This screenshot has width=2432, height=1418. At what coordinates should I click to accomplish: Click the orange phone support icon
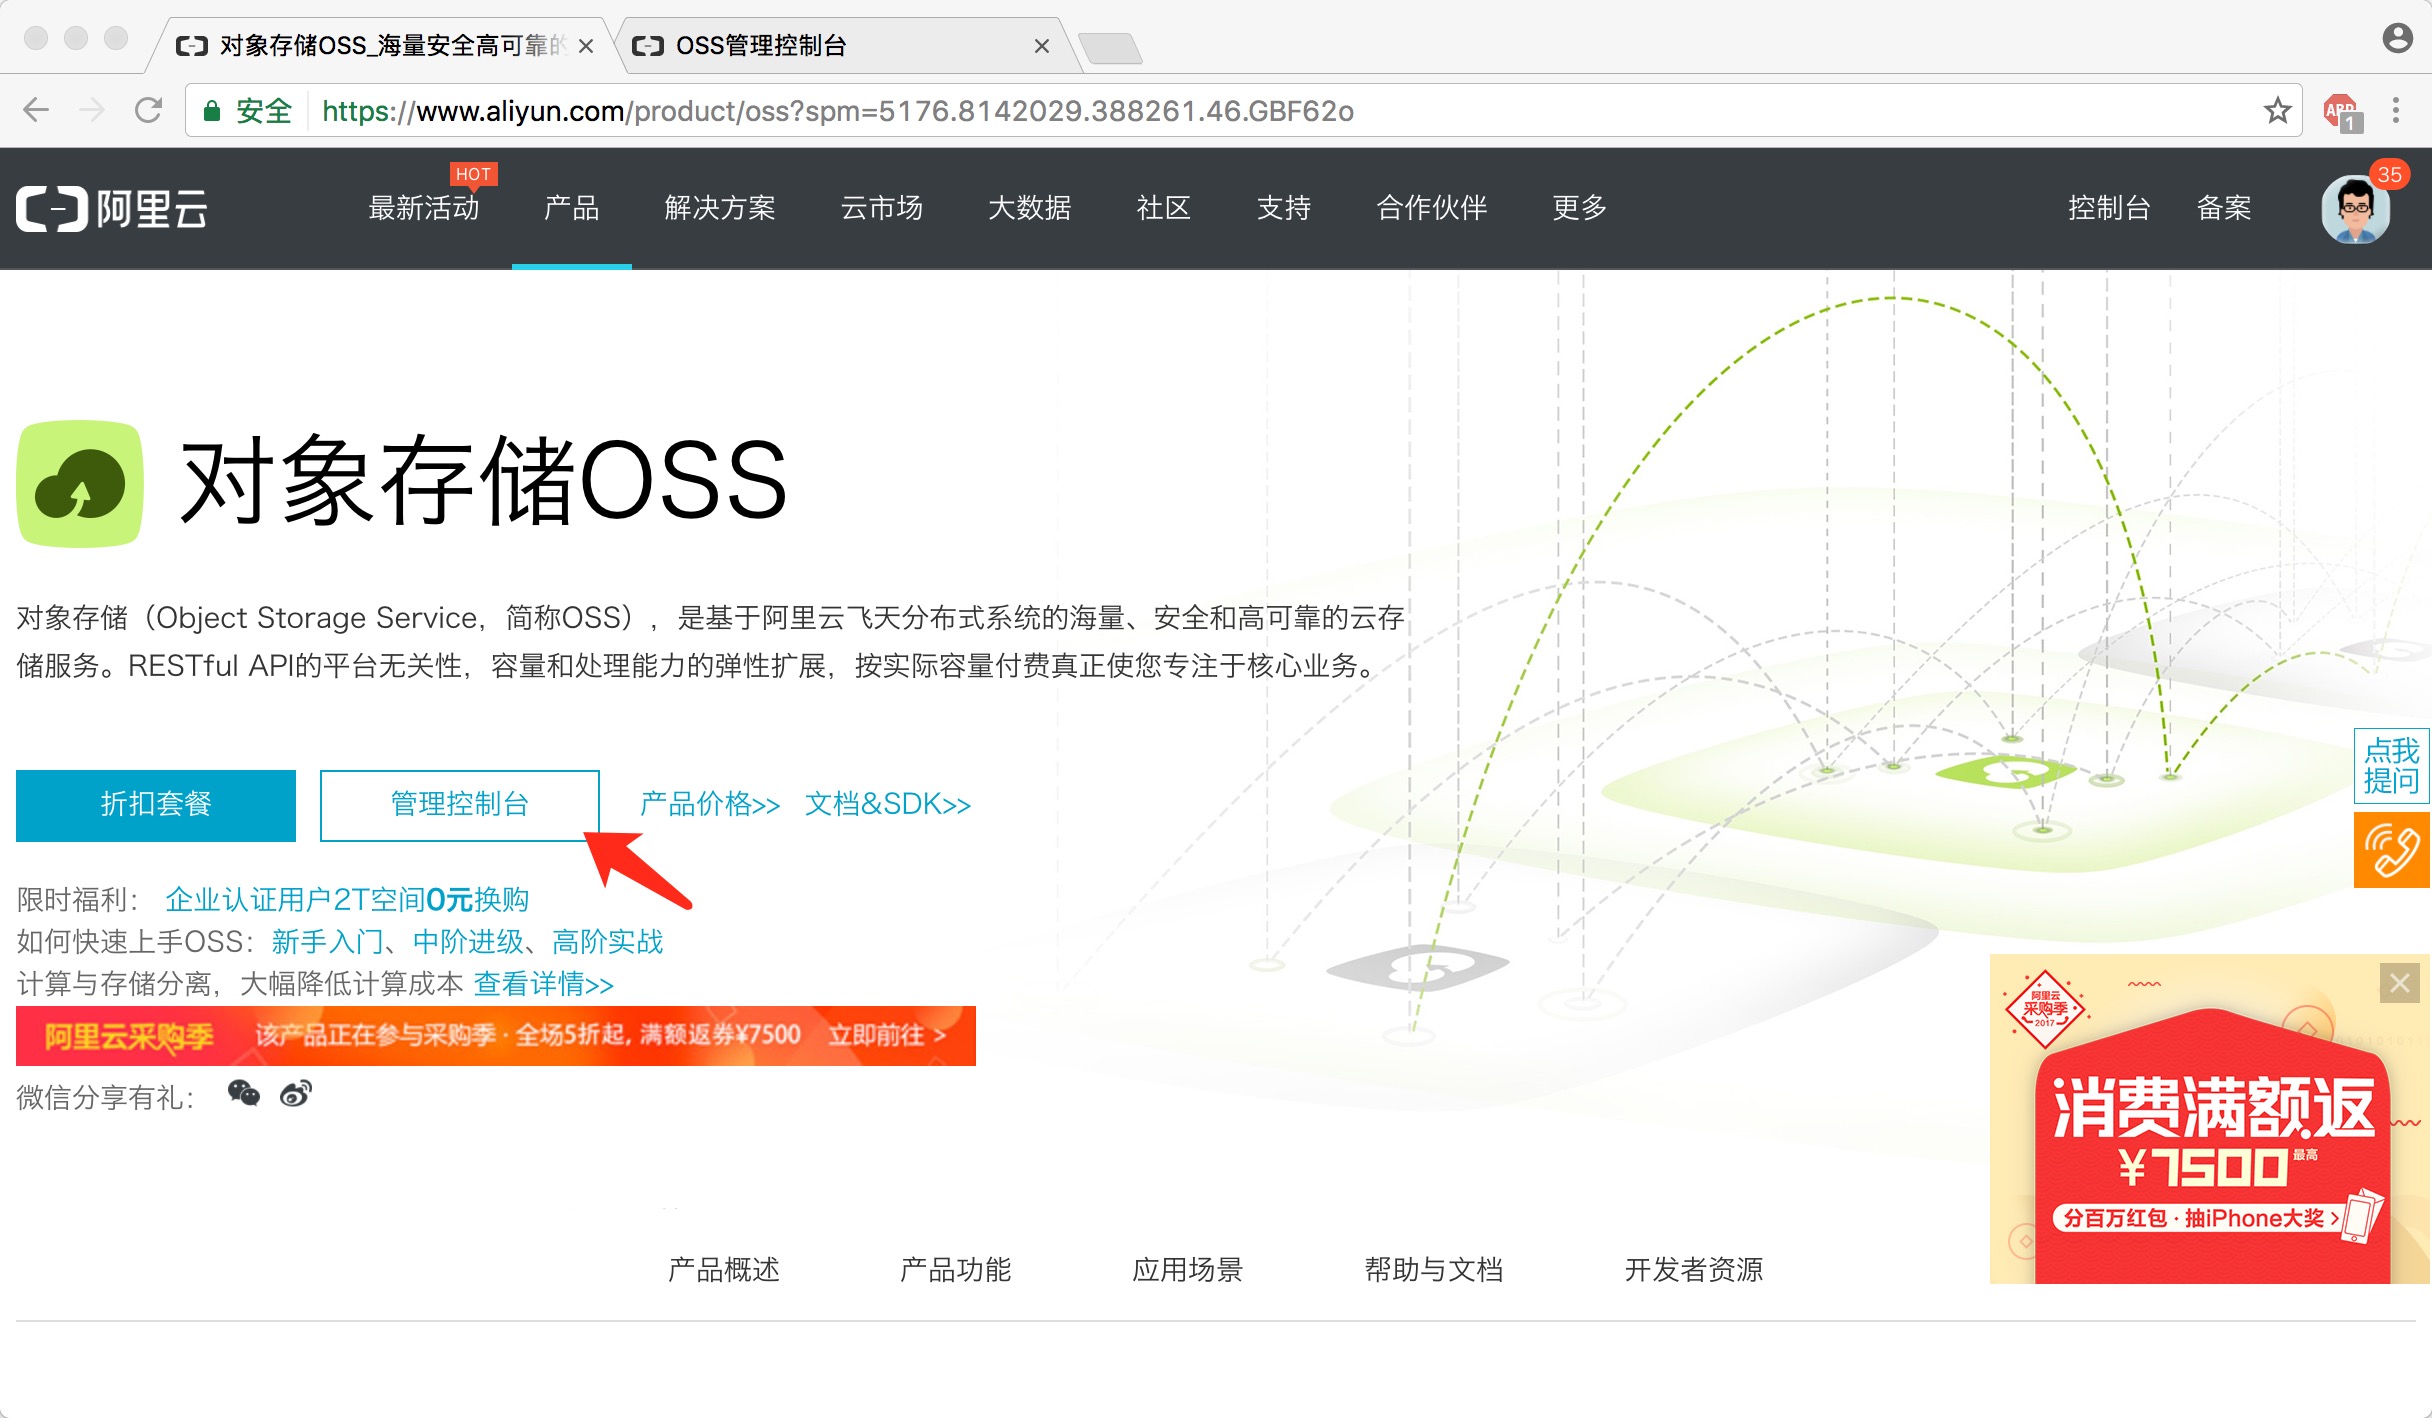point(2391,850)
